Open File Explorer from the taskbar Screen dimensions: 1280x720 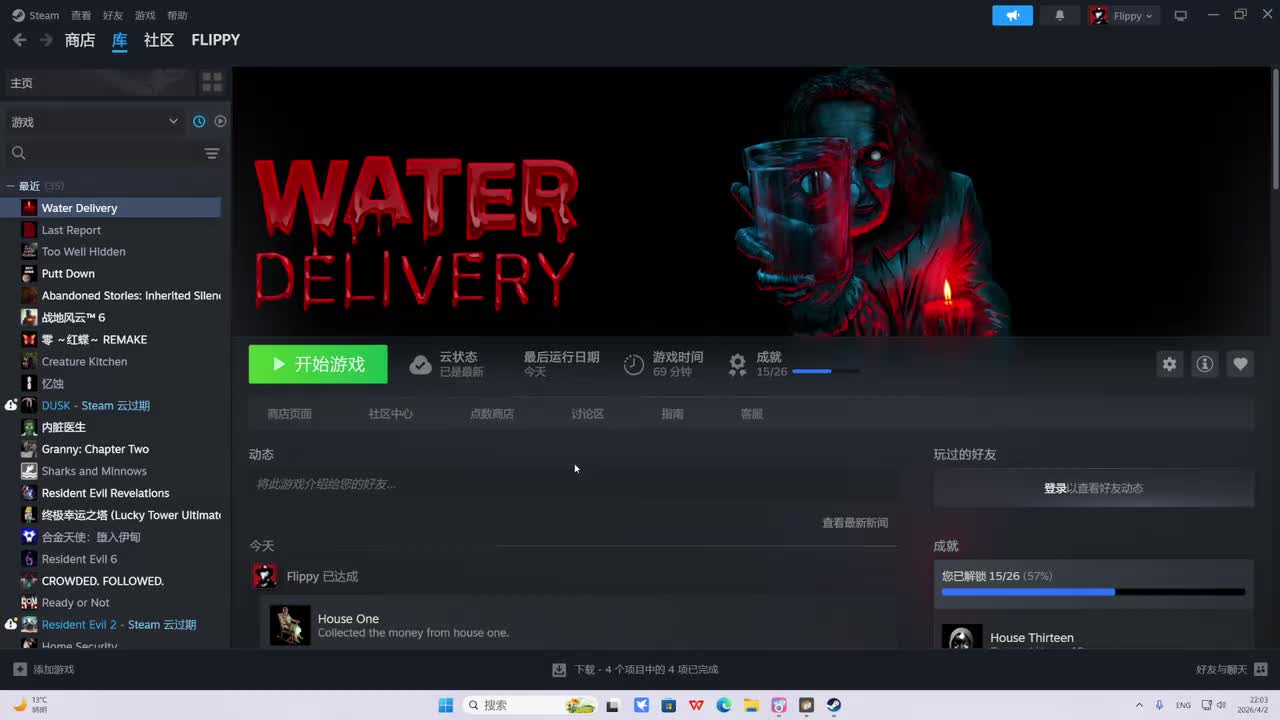[x=751, y=705]
